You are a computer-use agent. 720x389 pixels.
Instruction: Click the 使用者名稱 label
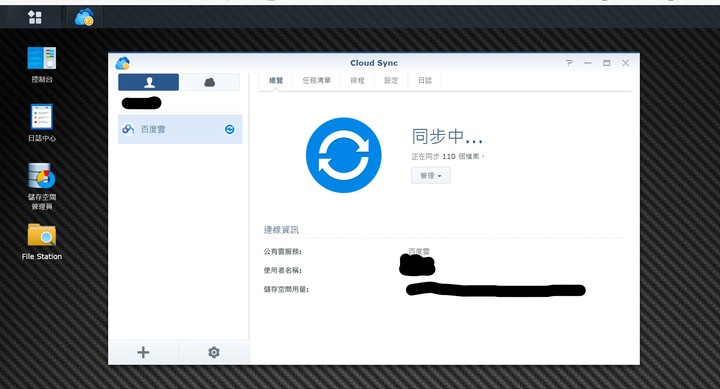point(282,271)
